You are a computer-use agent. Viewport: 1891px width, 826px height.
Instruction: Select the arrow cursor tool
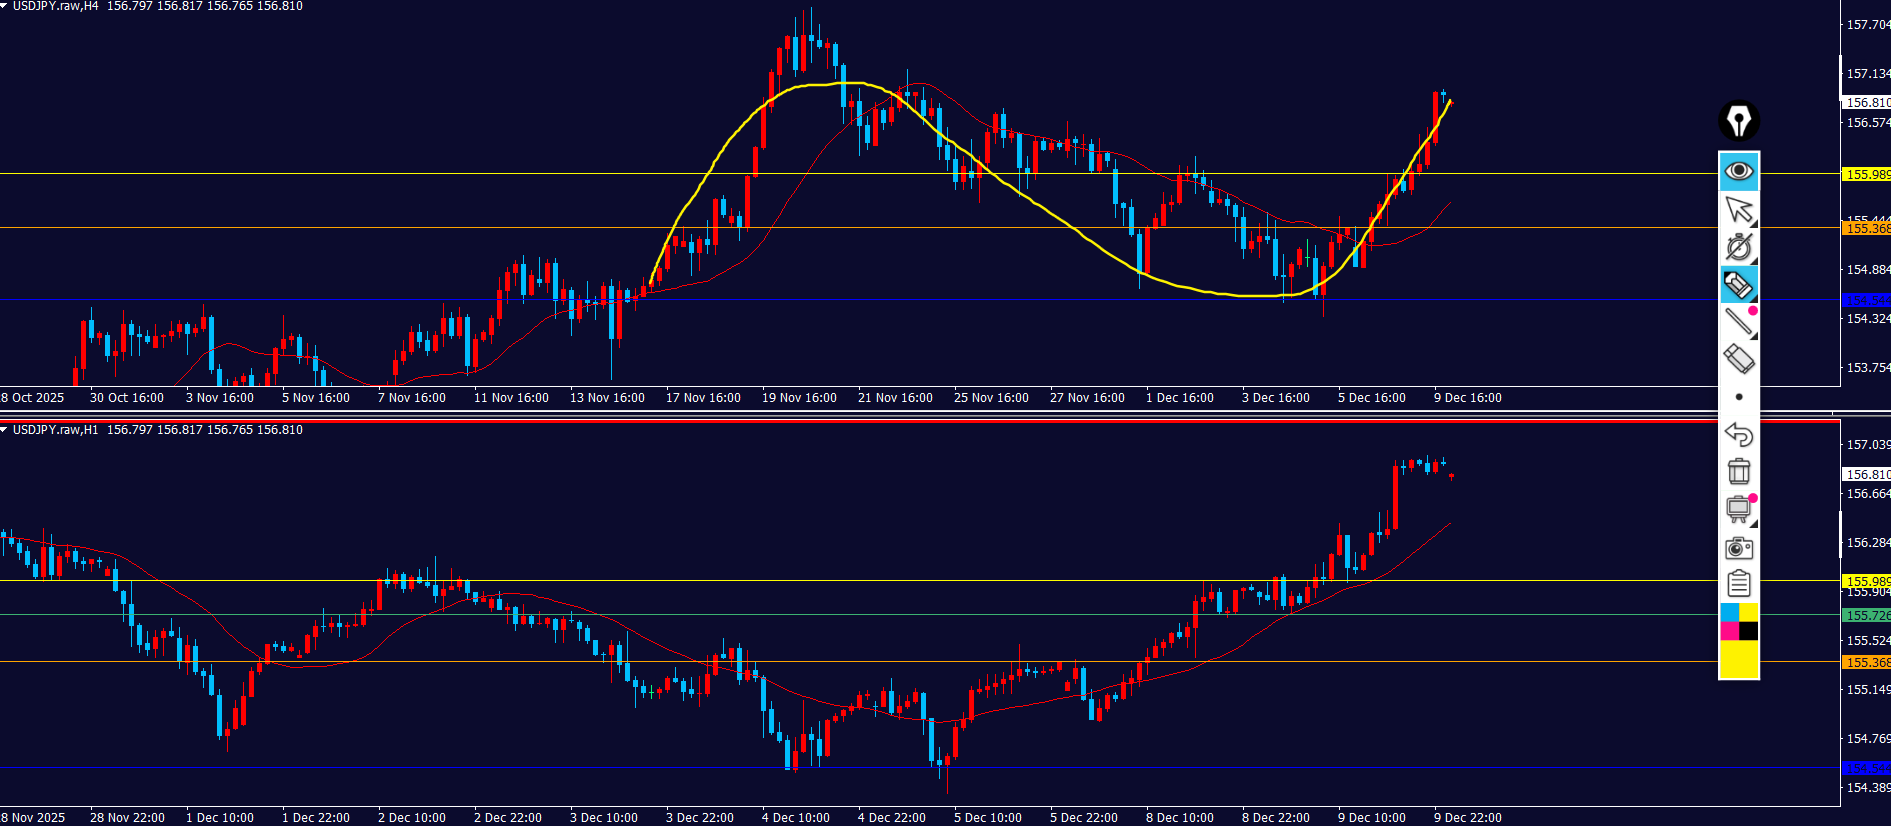click(1739, 210)
